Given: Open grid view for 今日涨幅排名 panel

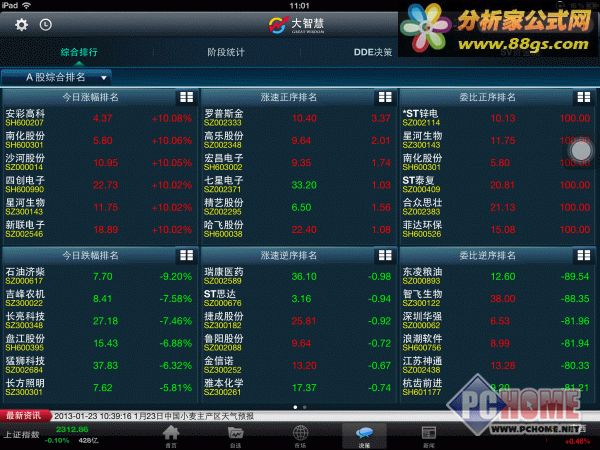Looking at the screenshot, I should coord(186,97).
